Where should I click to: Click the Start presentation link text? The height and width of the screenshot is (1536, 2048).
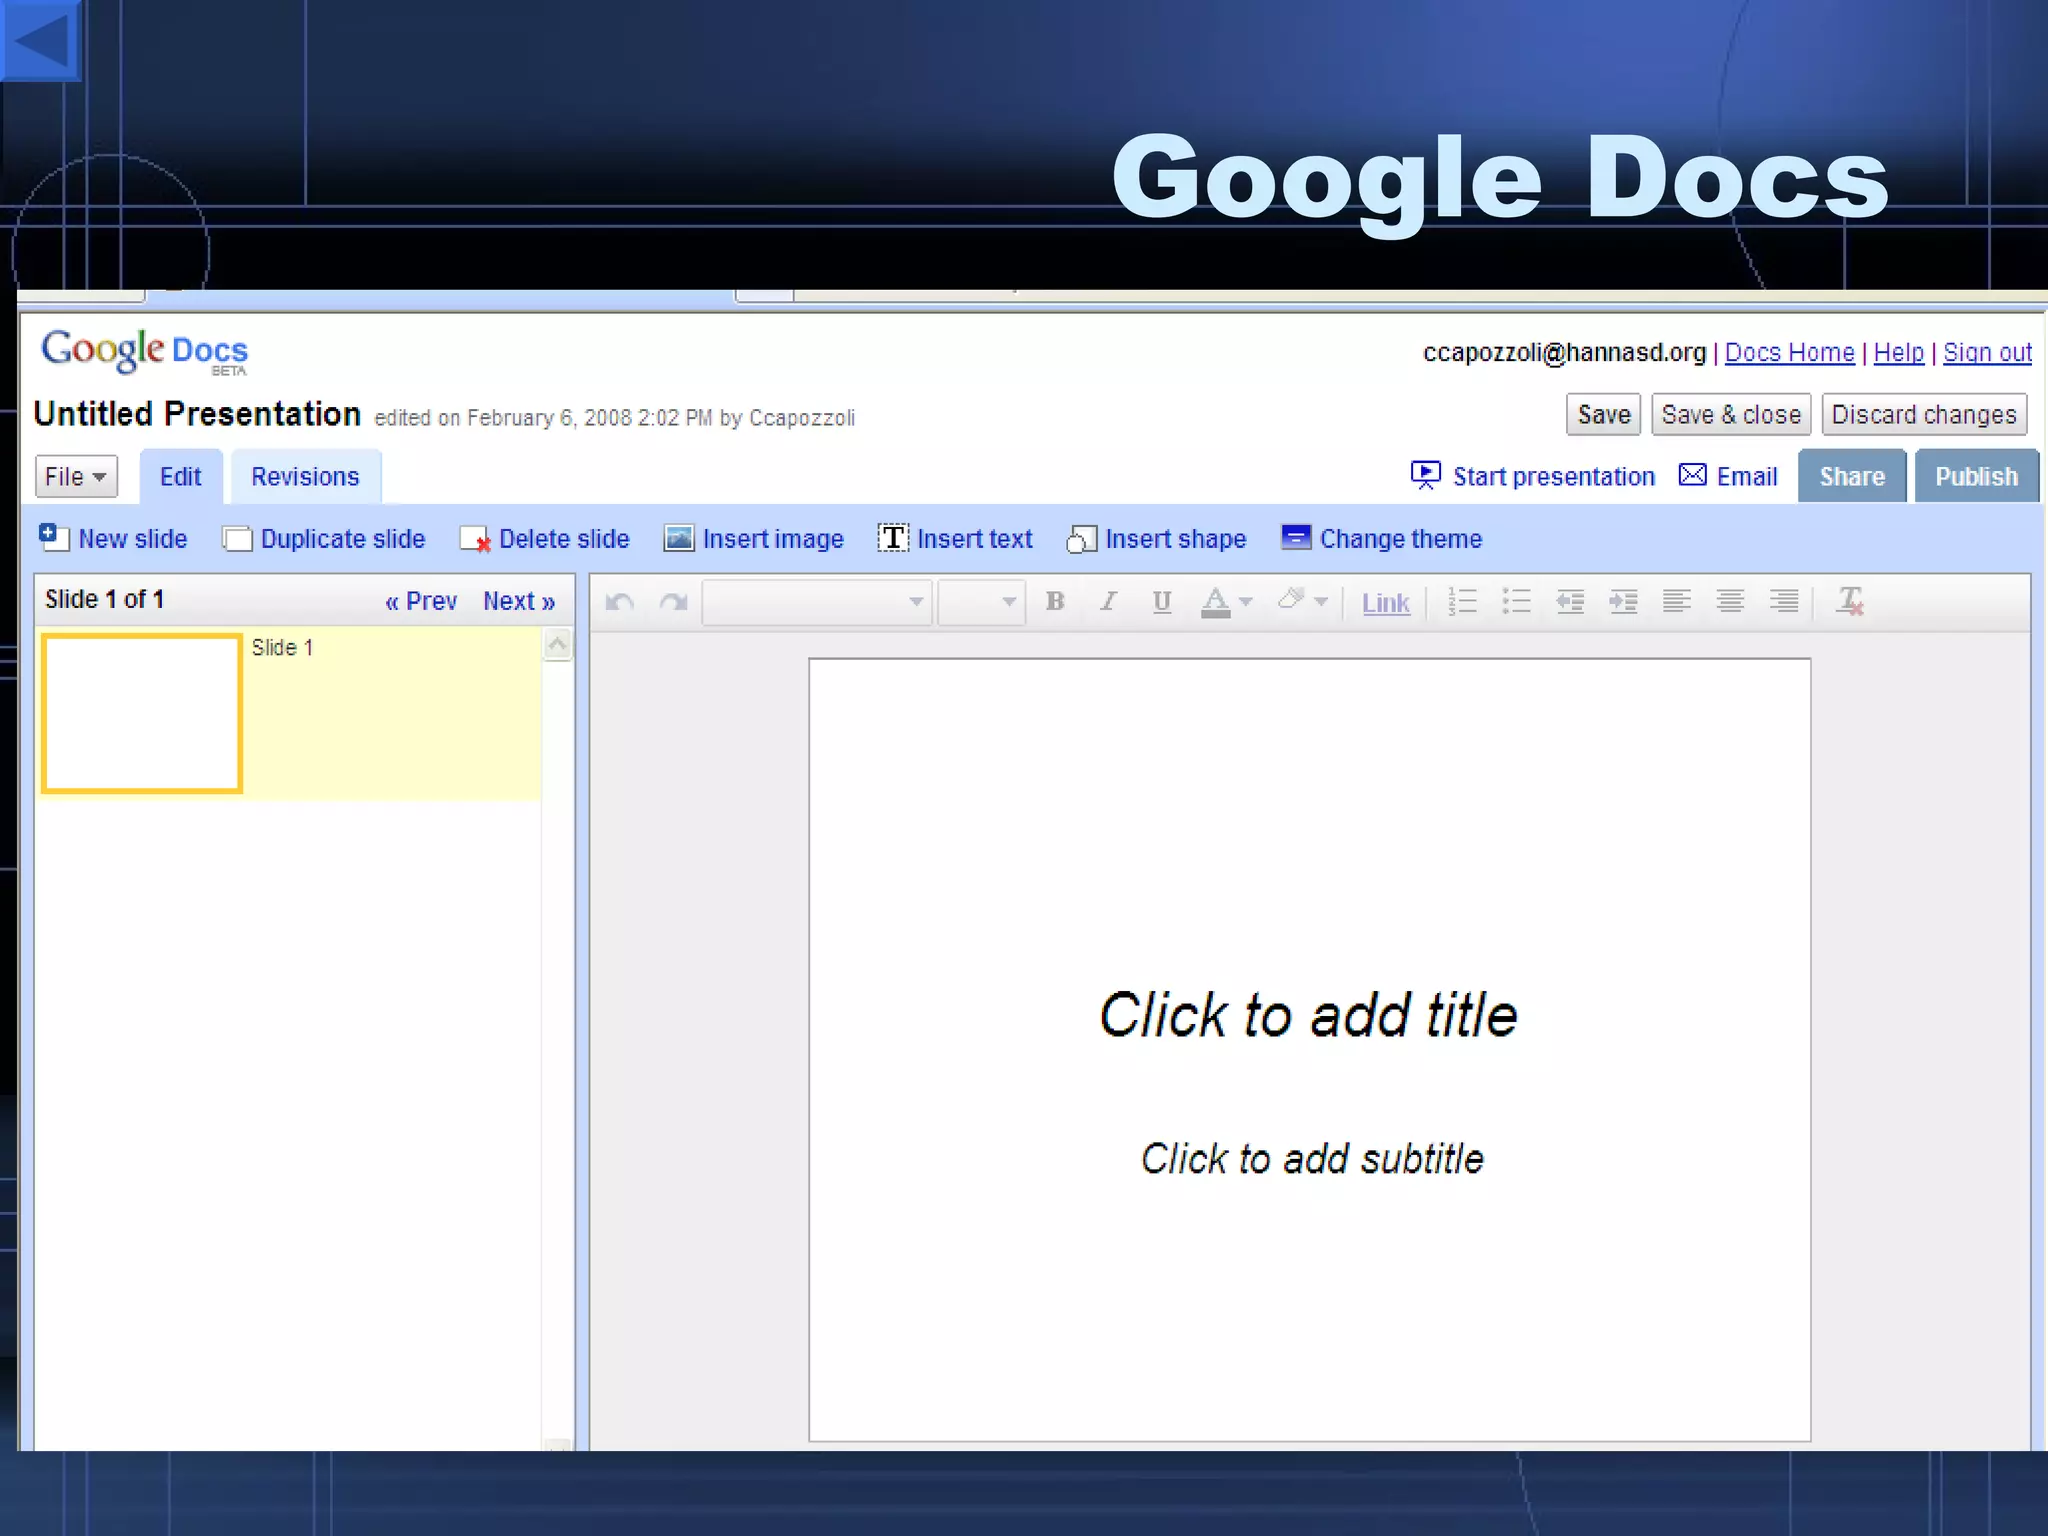pos(1554,477)
